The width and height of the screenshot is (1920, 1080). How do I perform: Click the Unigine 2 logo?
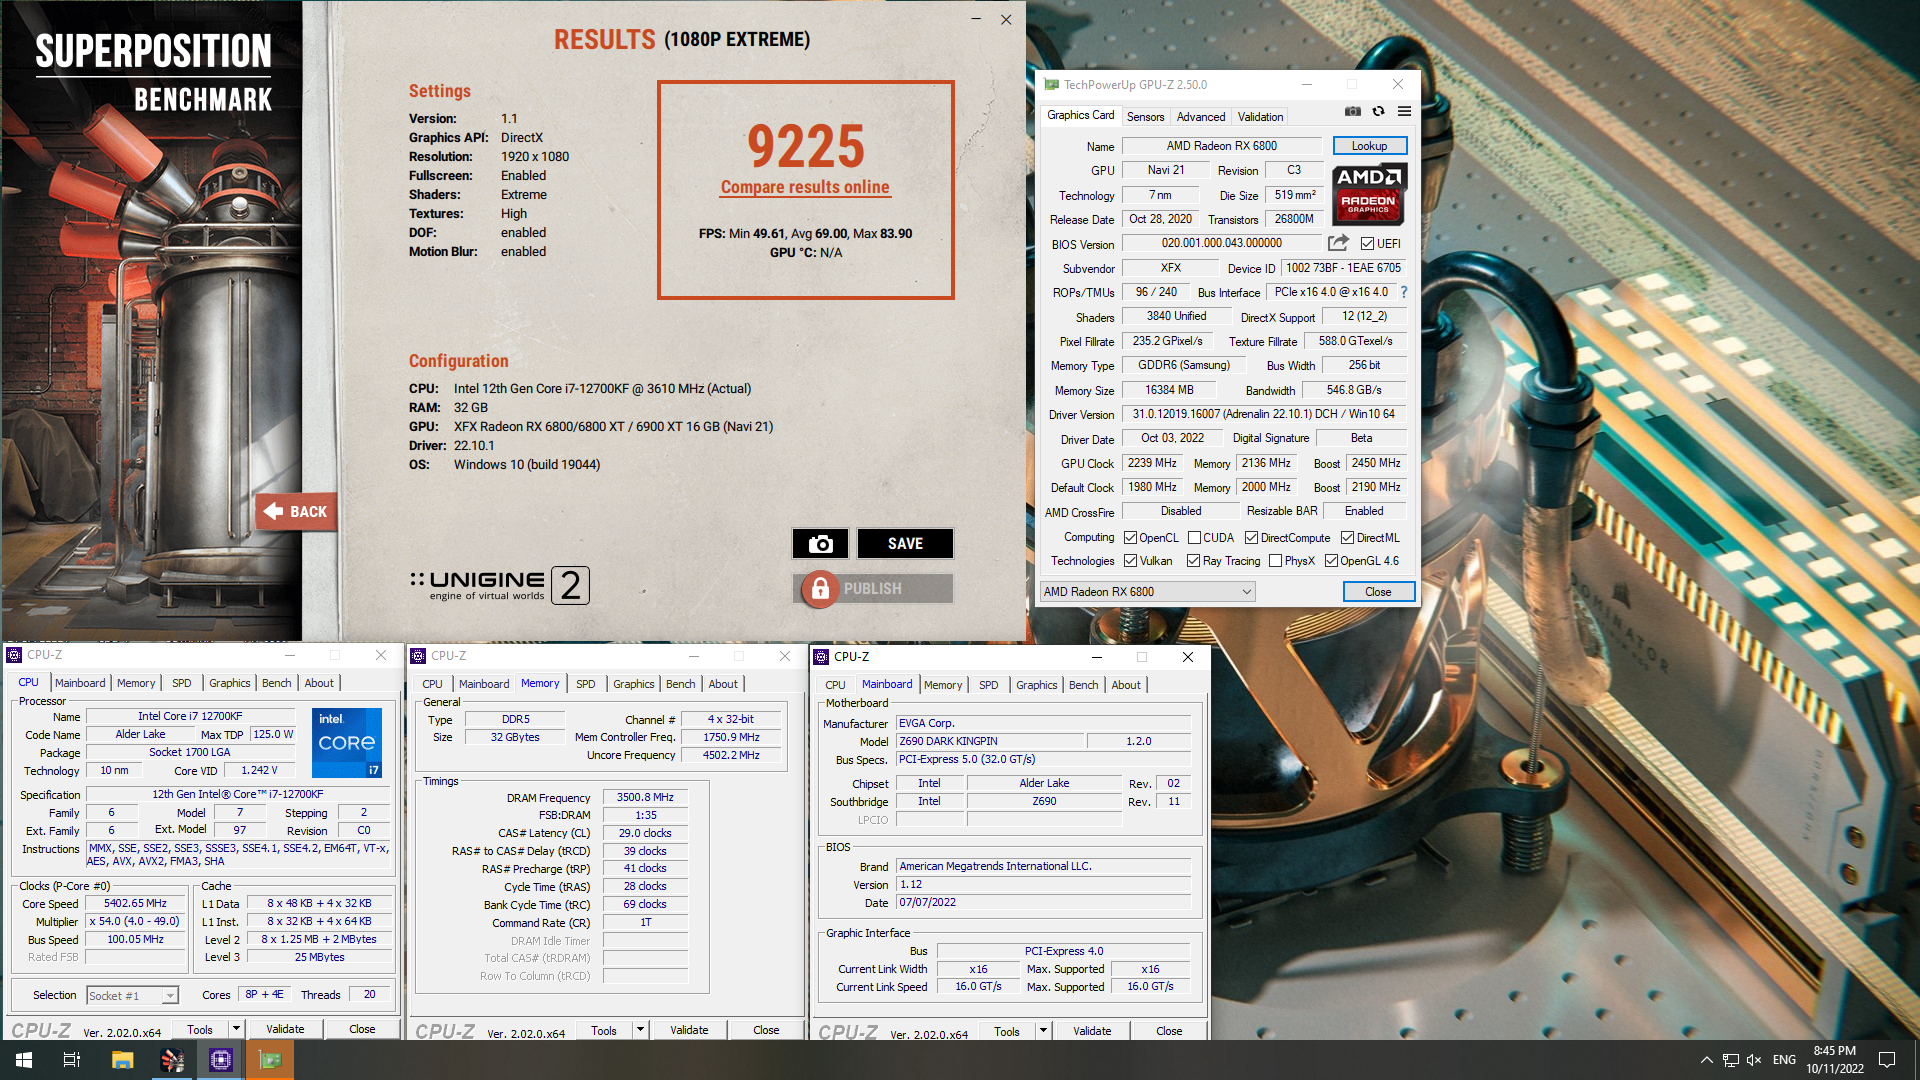click(500, 585)
